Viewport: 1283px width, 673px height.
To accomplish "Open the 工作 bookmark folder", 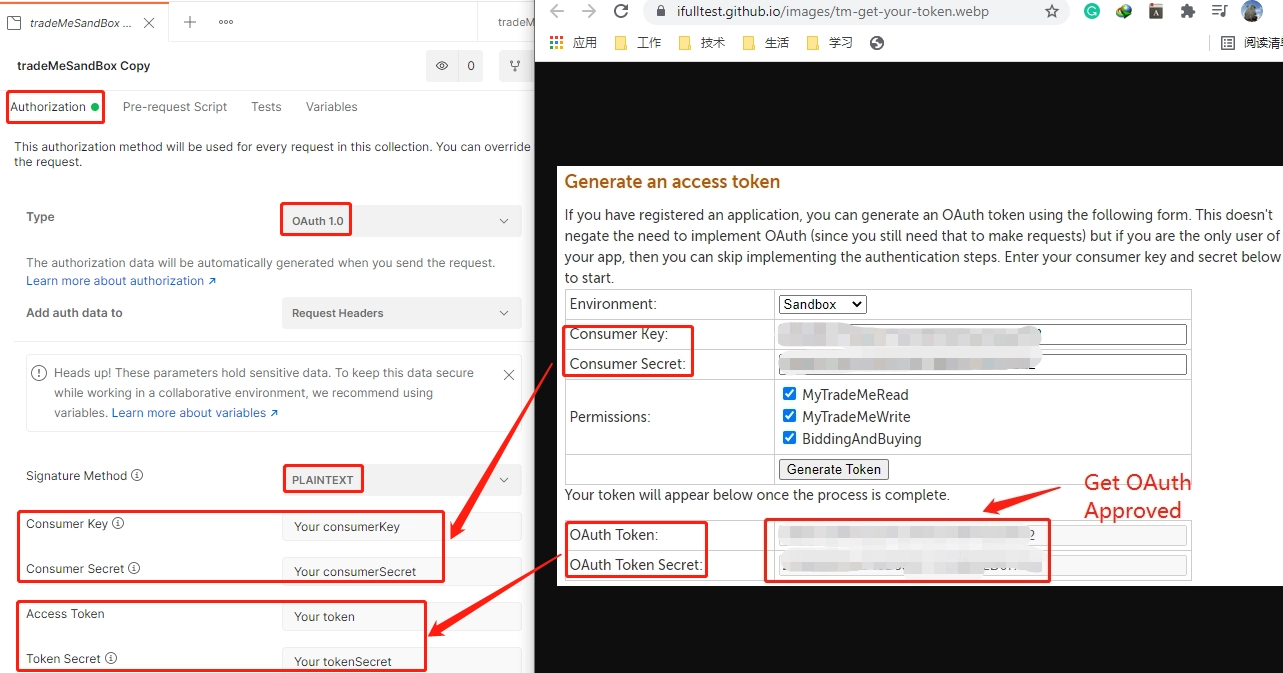I will [x=638, y=43].
